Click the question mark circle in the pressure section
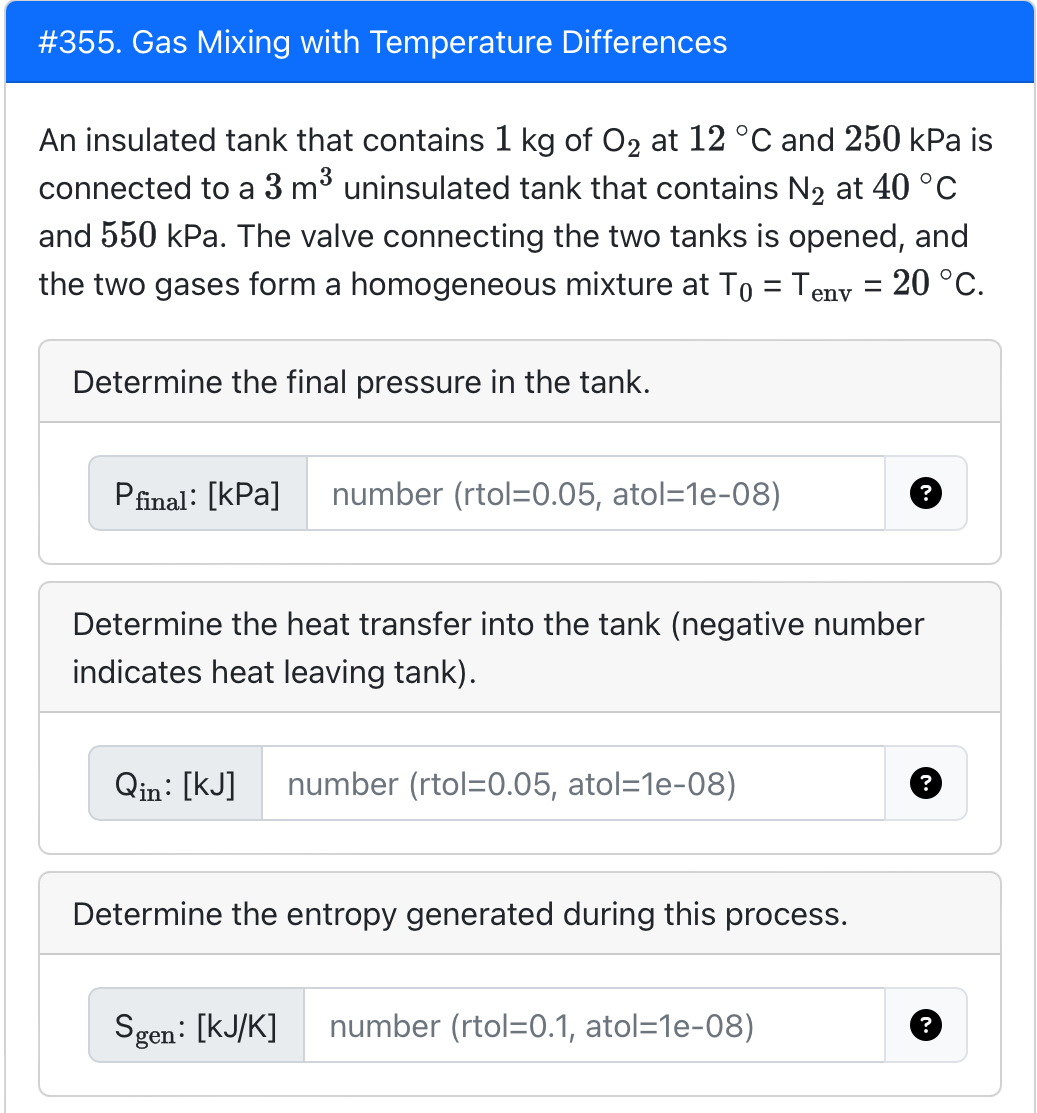Viewport: 1037px width, 1113px height. coord(925,493)
